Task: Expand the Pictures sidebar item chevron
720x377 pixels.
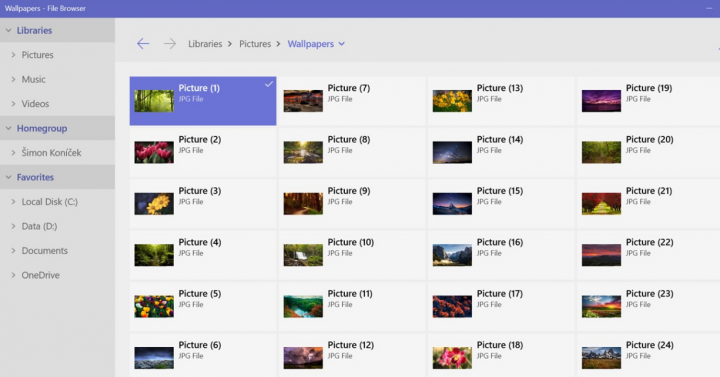Action: [x=13, y=55]
